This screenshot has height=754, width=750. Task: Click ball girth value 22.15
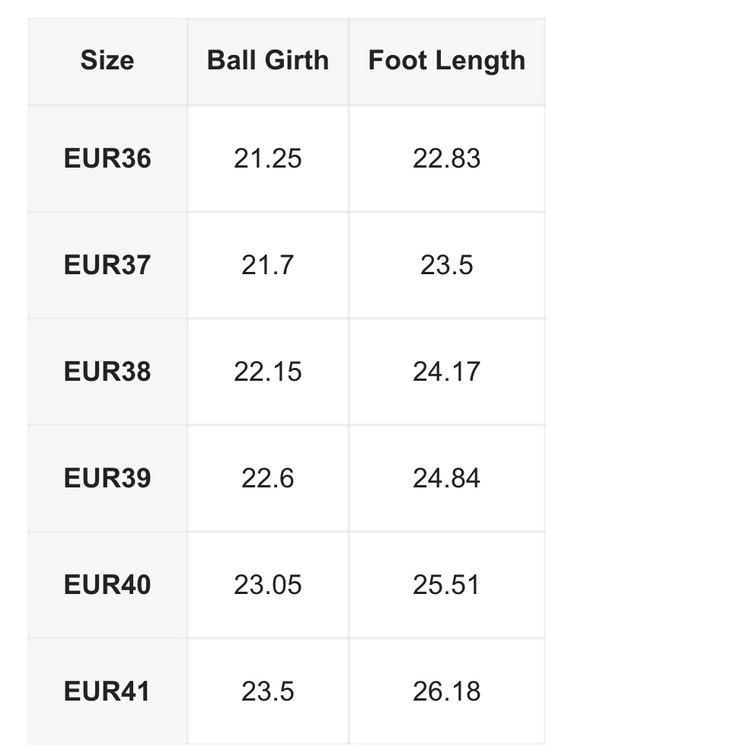tap(267, 372)
